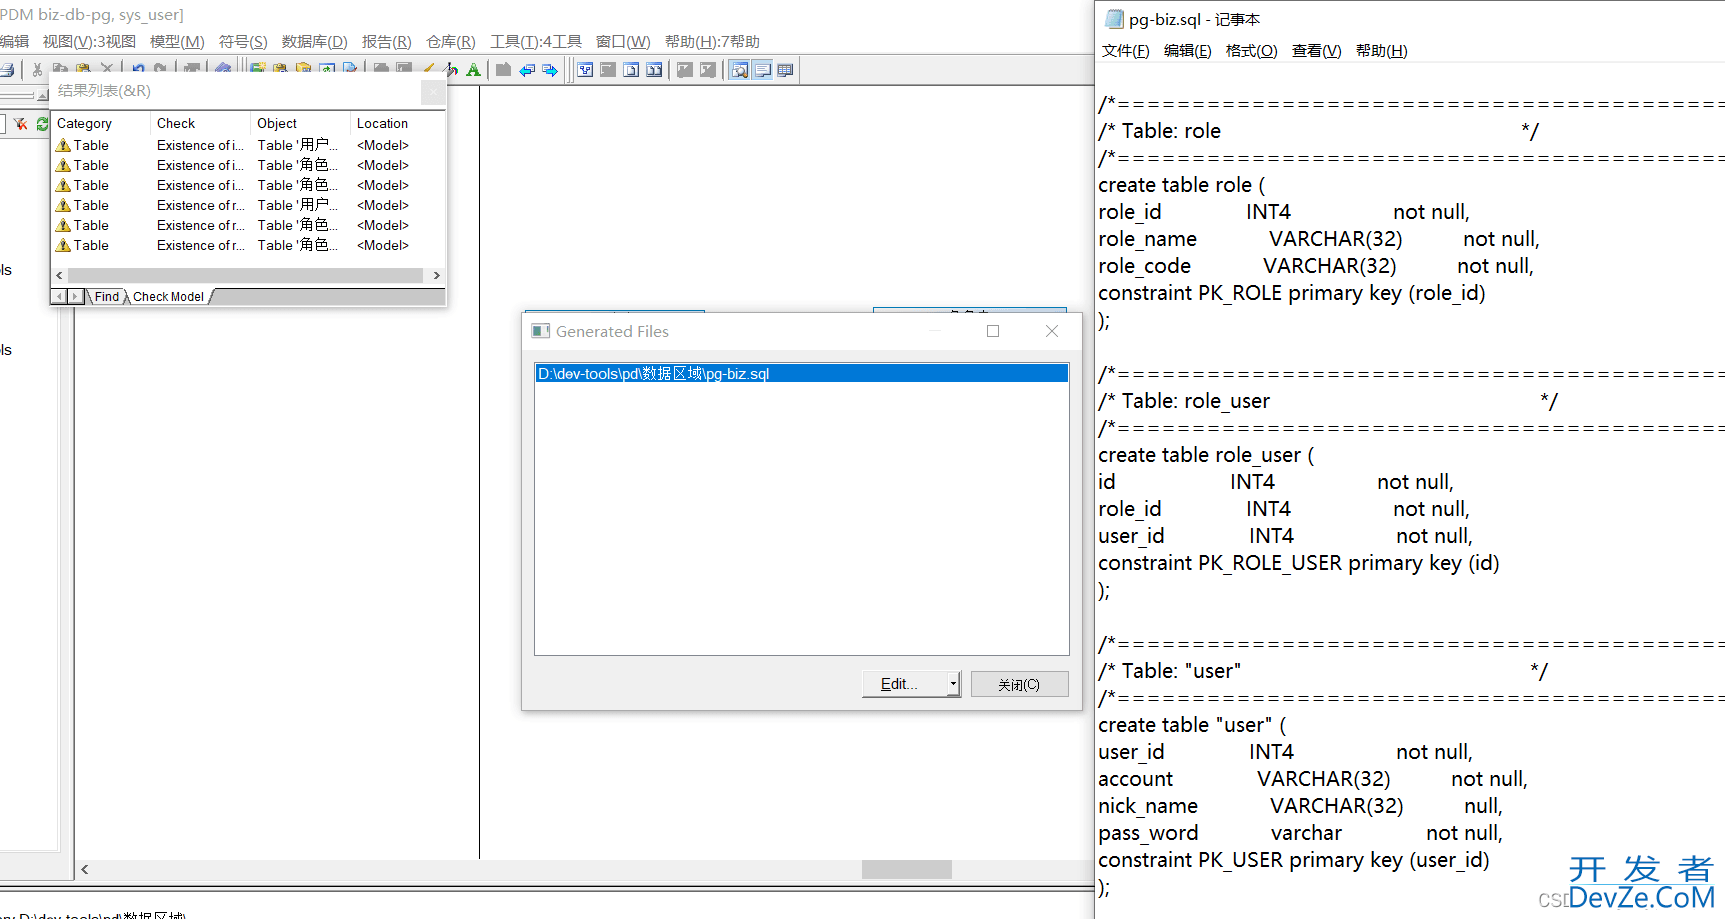
Task: Open the 文件(F) menu in Notepad
Action: point(1125,51)
